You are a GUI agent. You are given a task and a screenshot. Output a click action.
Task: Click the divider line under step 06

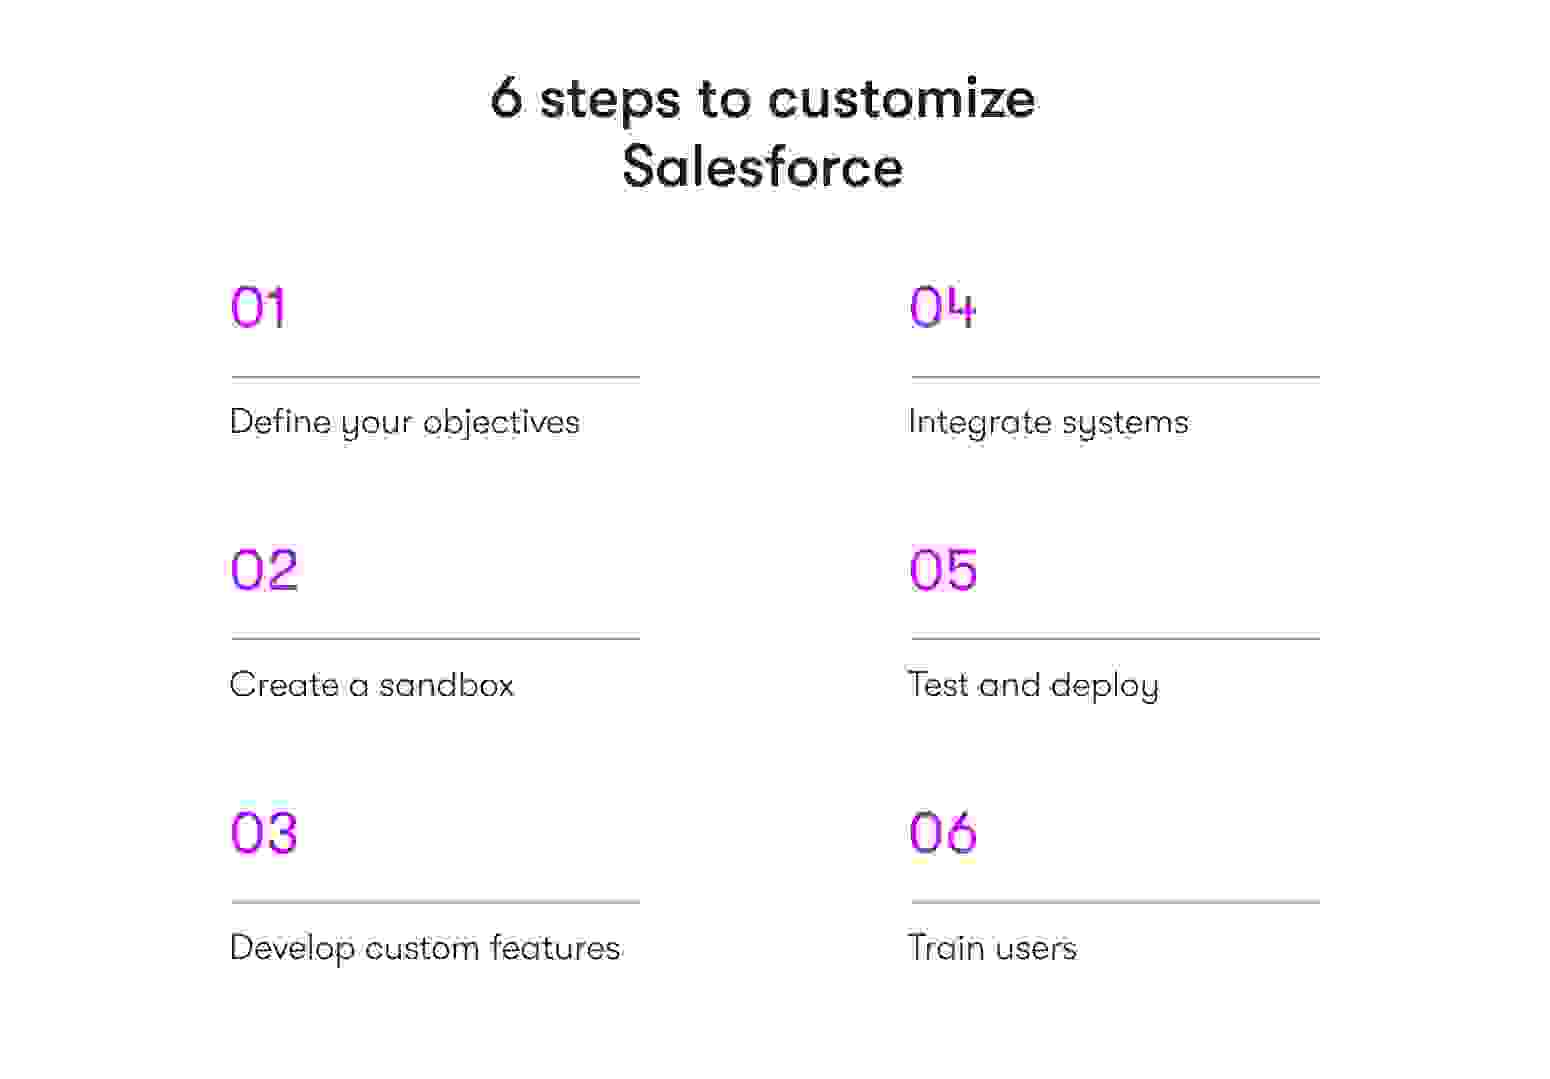(1115, 902)
